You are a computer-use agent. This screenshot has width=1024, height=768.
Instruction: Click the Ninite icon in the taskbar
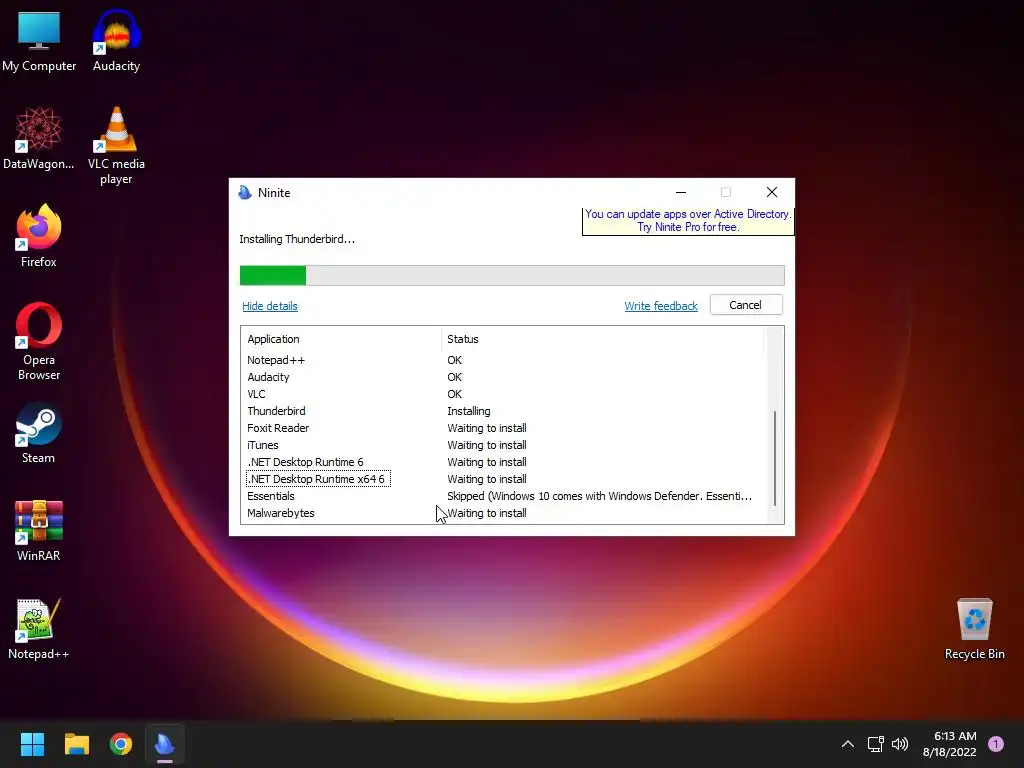pyautogui.click(x=165, y=744)
